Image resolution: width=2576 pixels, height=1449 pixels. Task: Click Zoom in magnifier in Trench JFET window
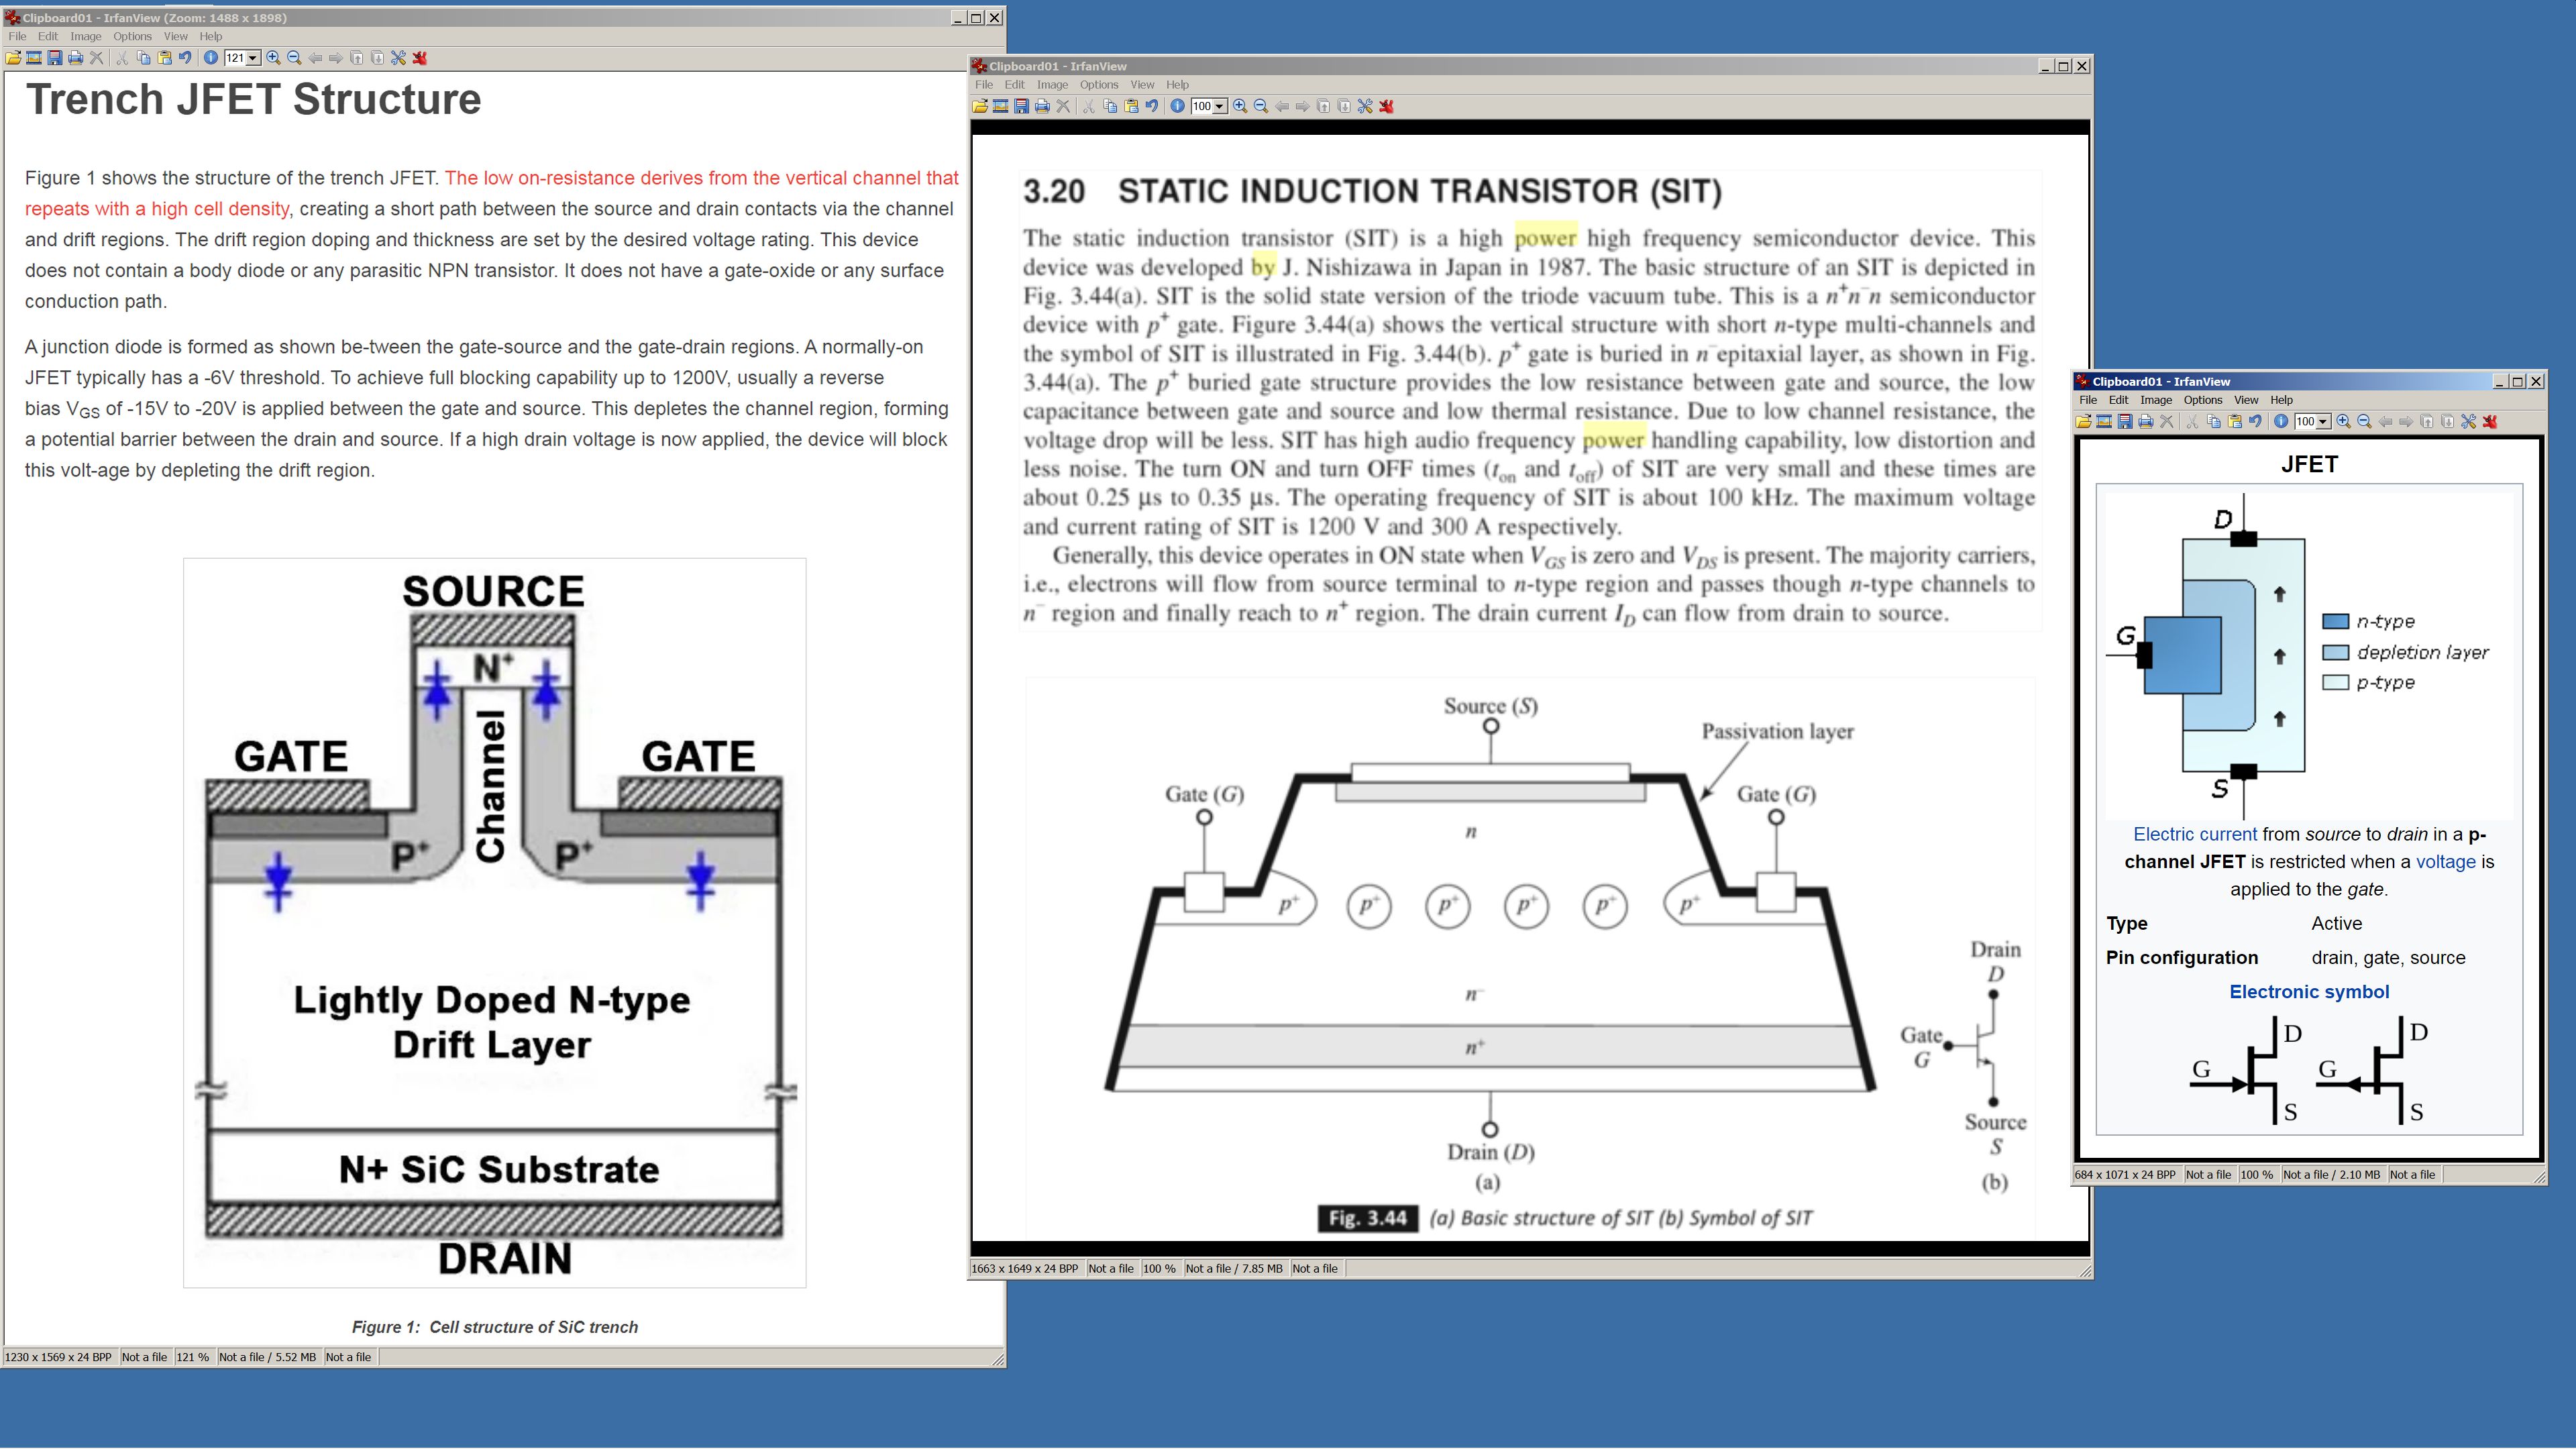pyautogui.click(x=273, y=58)
